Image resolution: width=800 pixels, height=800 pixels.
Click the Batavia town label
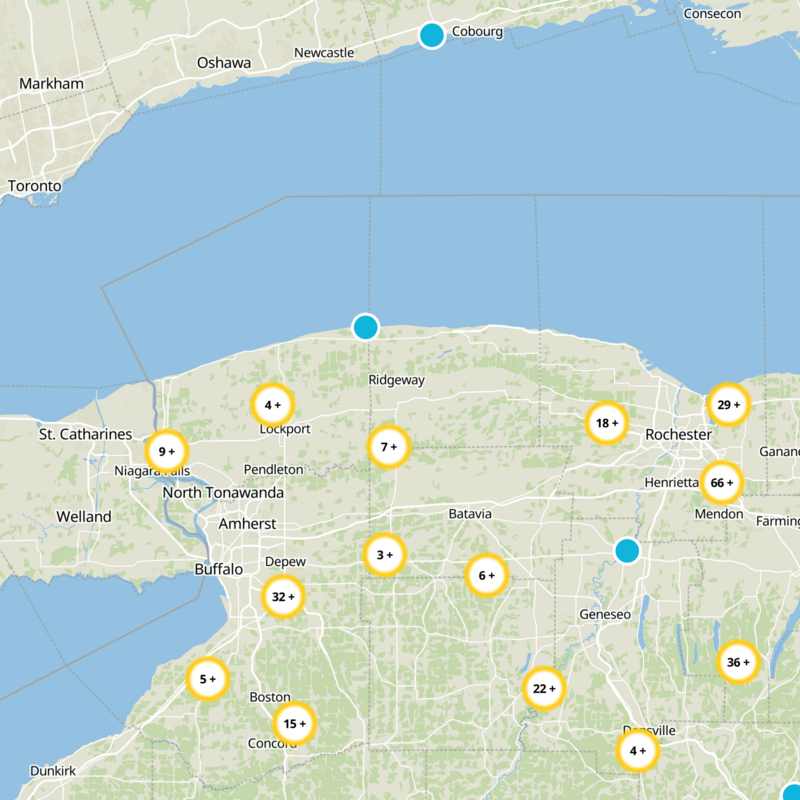click(x=470, y=514)
